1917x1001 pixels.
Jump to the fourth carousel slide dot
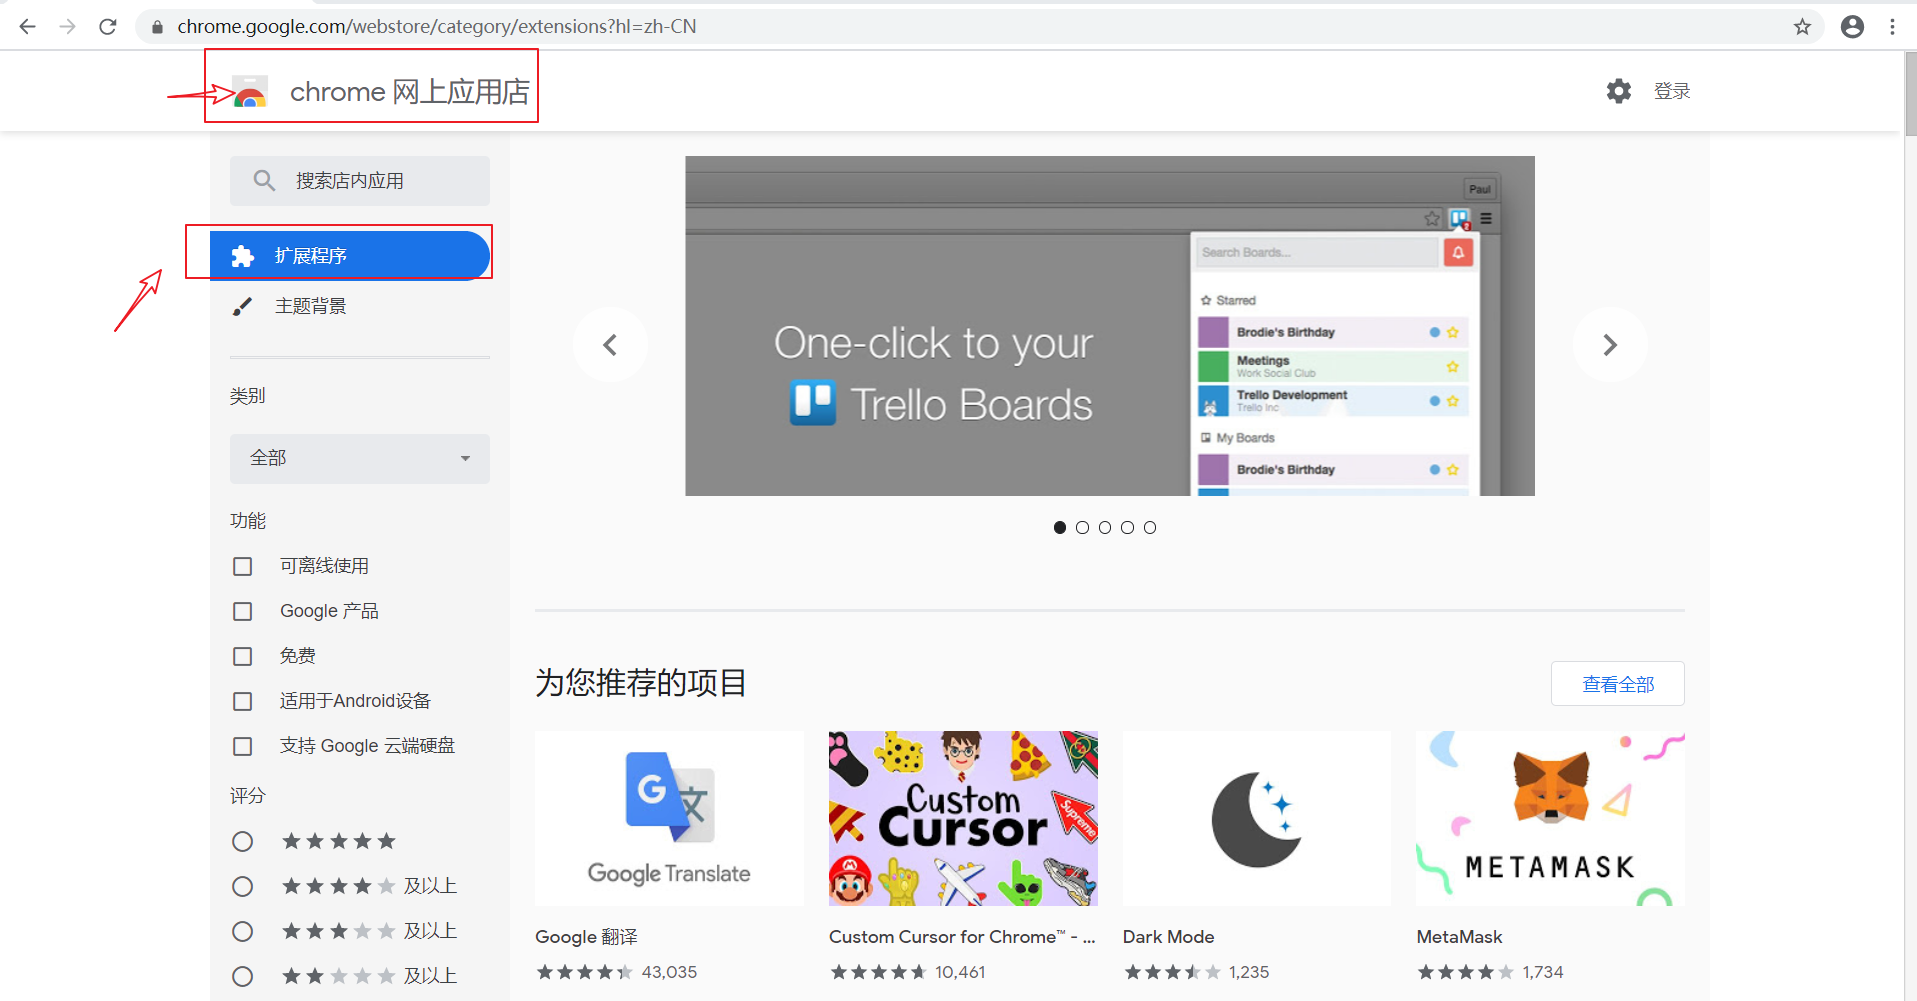click(x=1127, y=527)
